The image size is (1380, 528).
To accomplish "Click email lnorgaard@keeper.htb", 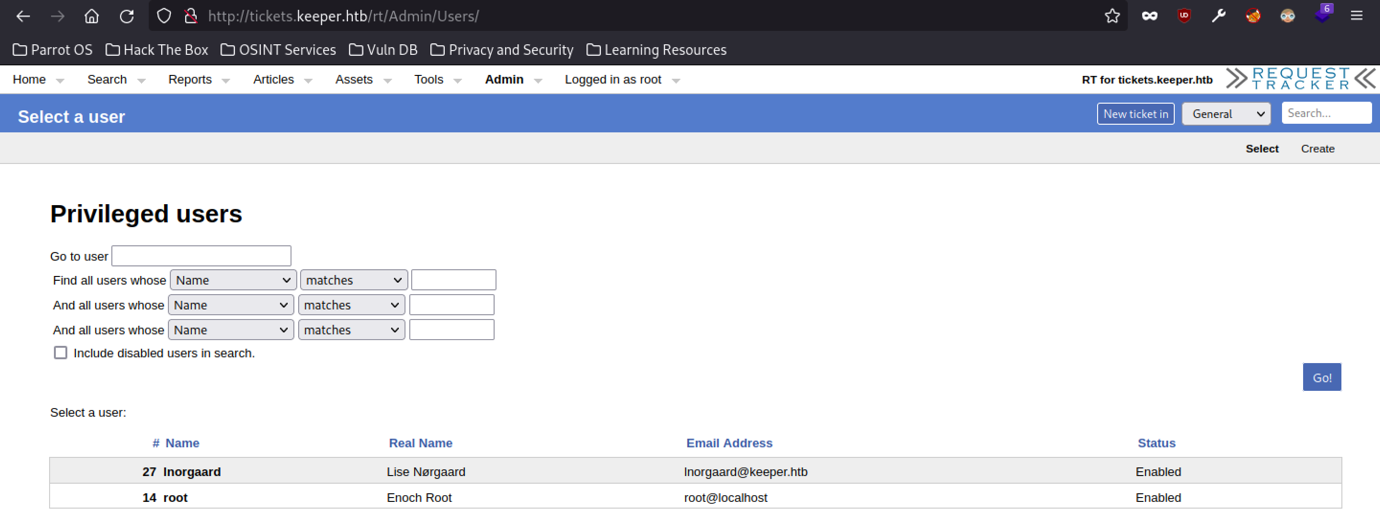I will point(746,471).
